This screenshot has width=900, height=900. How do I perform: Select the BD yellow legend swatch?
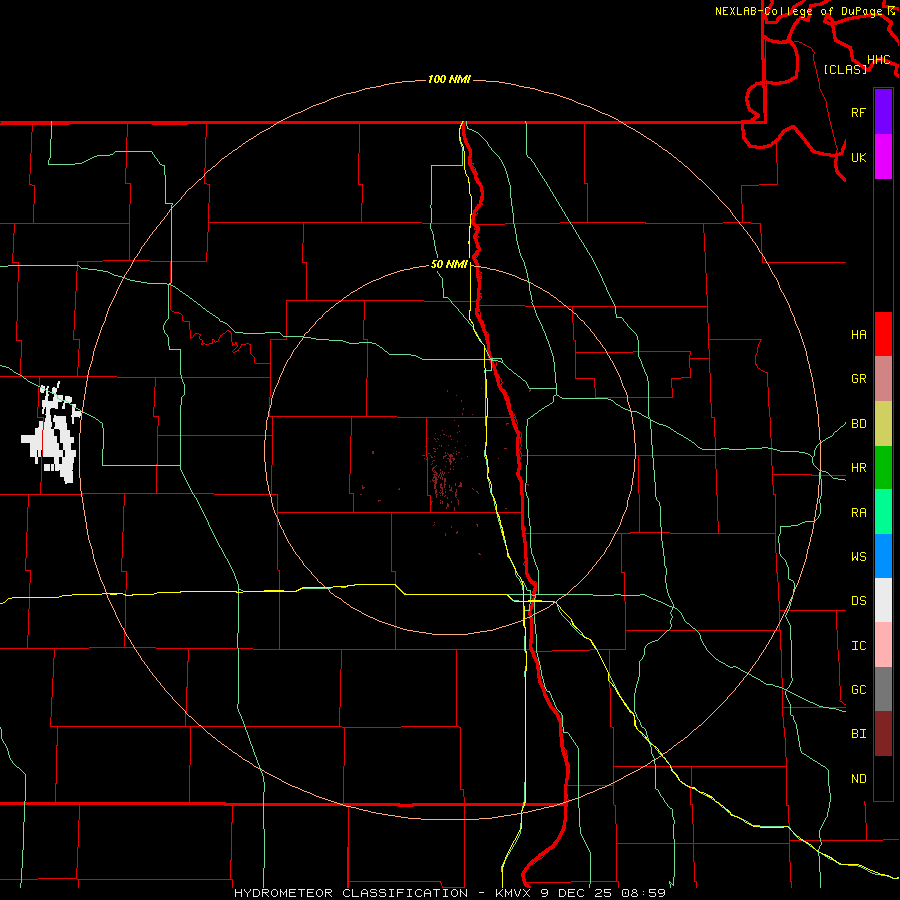tap(883, 424)
